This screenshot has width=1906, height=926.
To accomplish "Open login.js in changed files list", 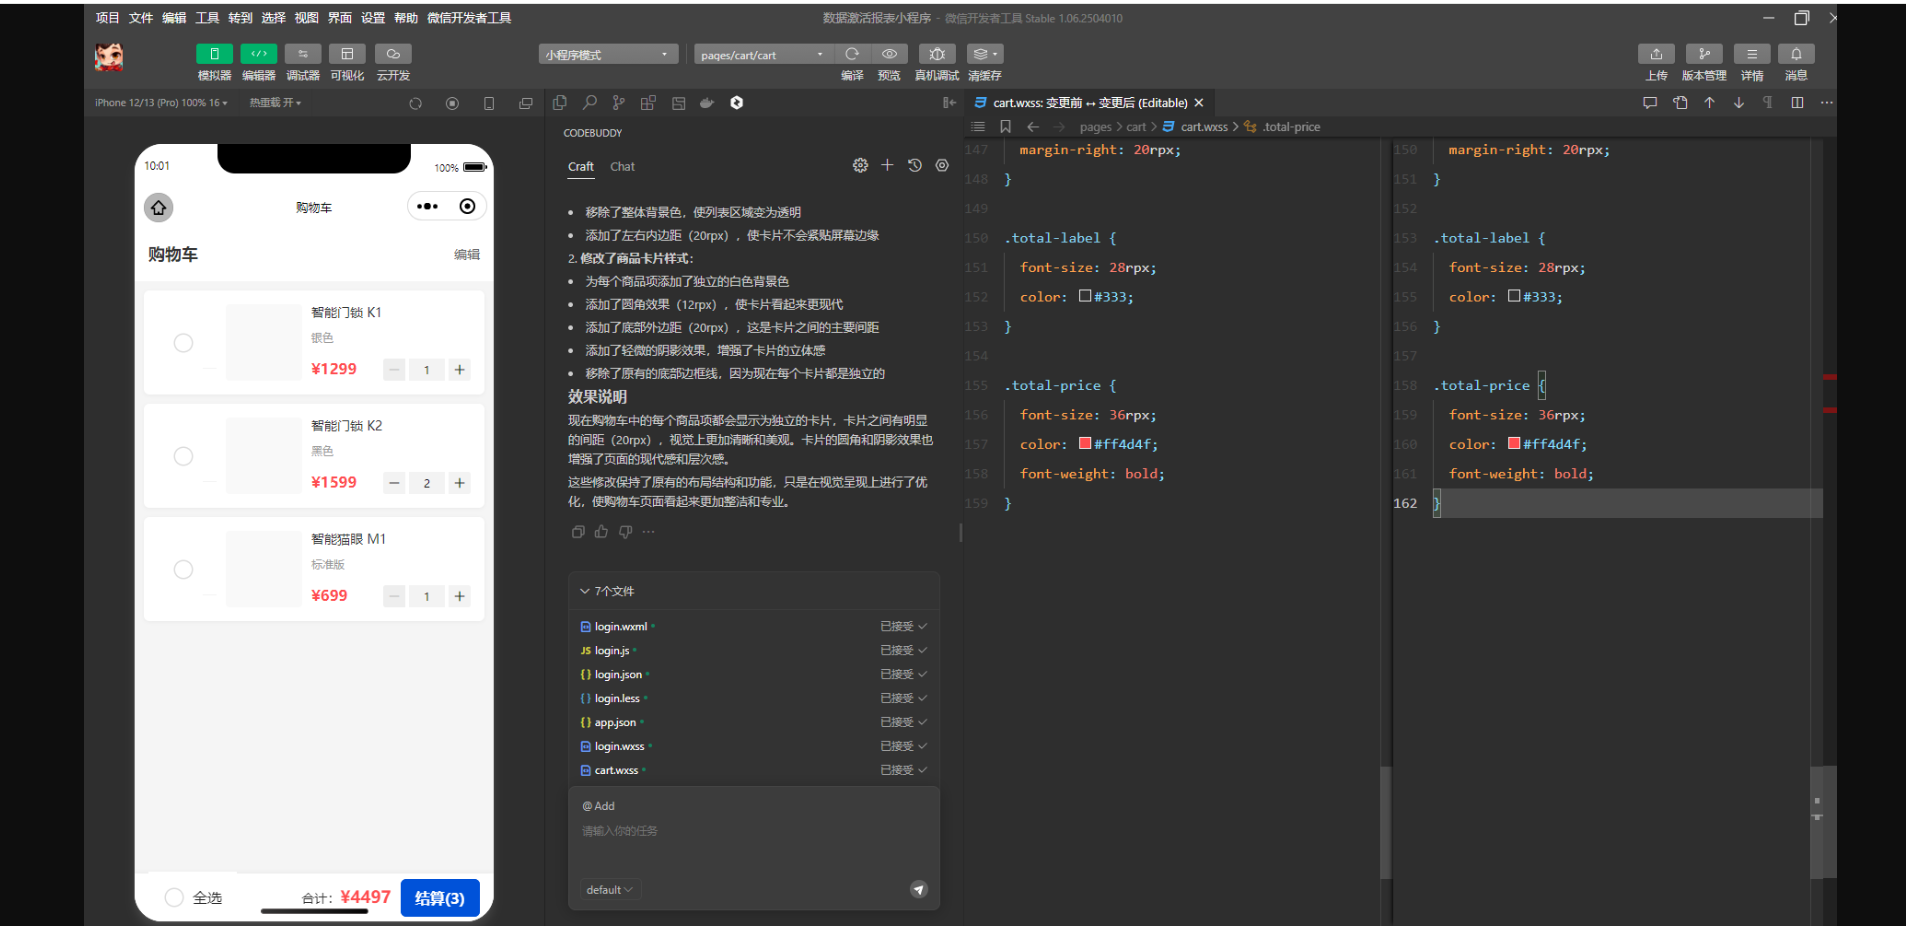I will click(612, 650).
